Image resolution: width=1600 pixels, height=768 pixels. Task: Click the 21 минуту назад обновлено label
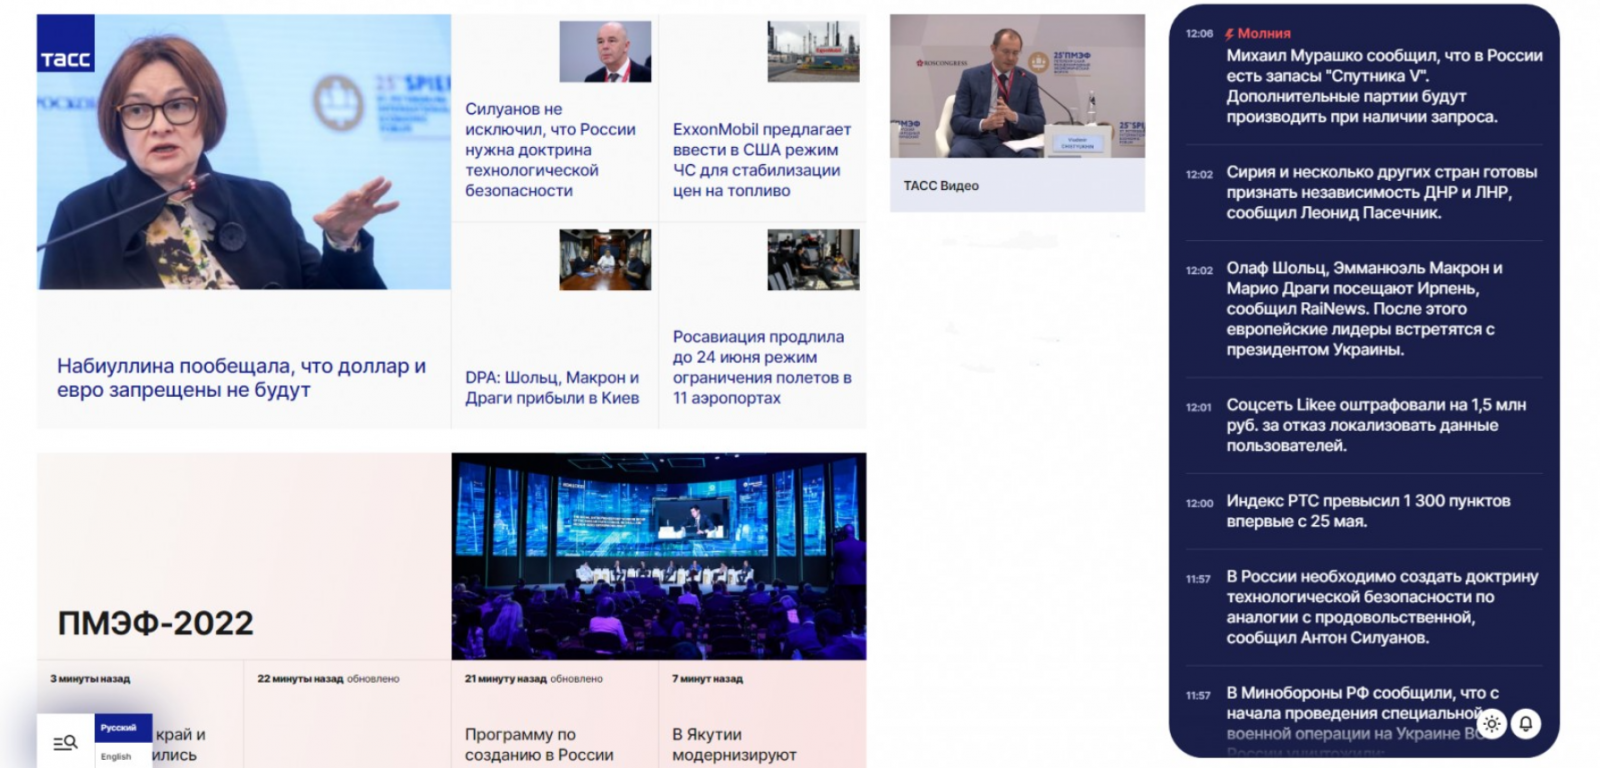coord(534,679)
